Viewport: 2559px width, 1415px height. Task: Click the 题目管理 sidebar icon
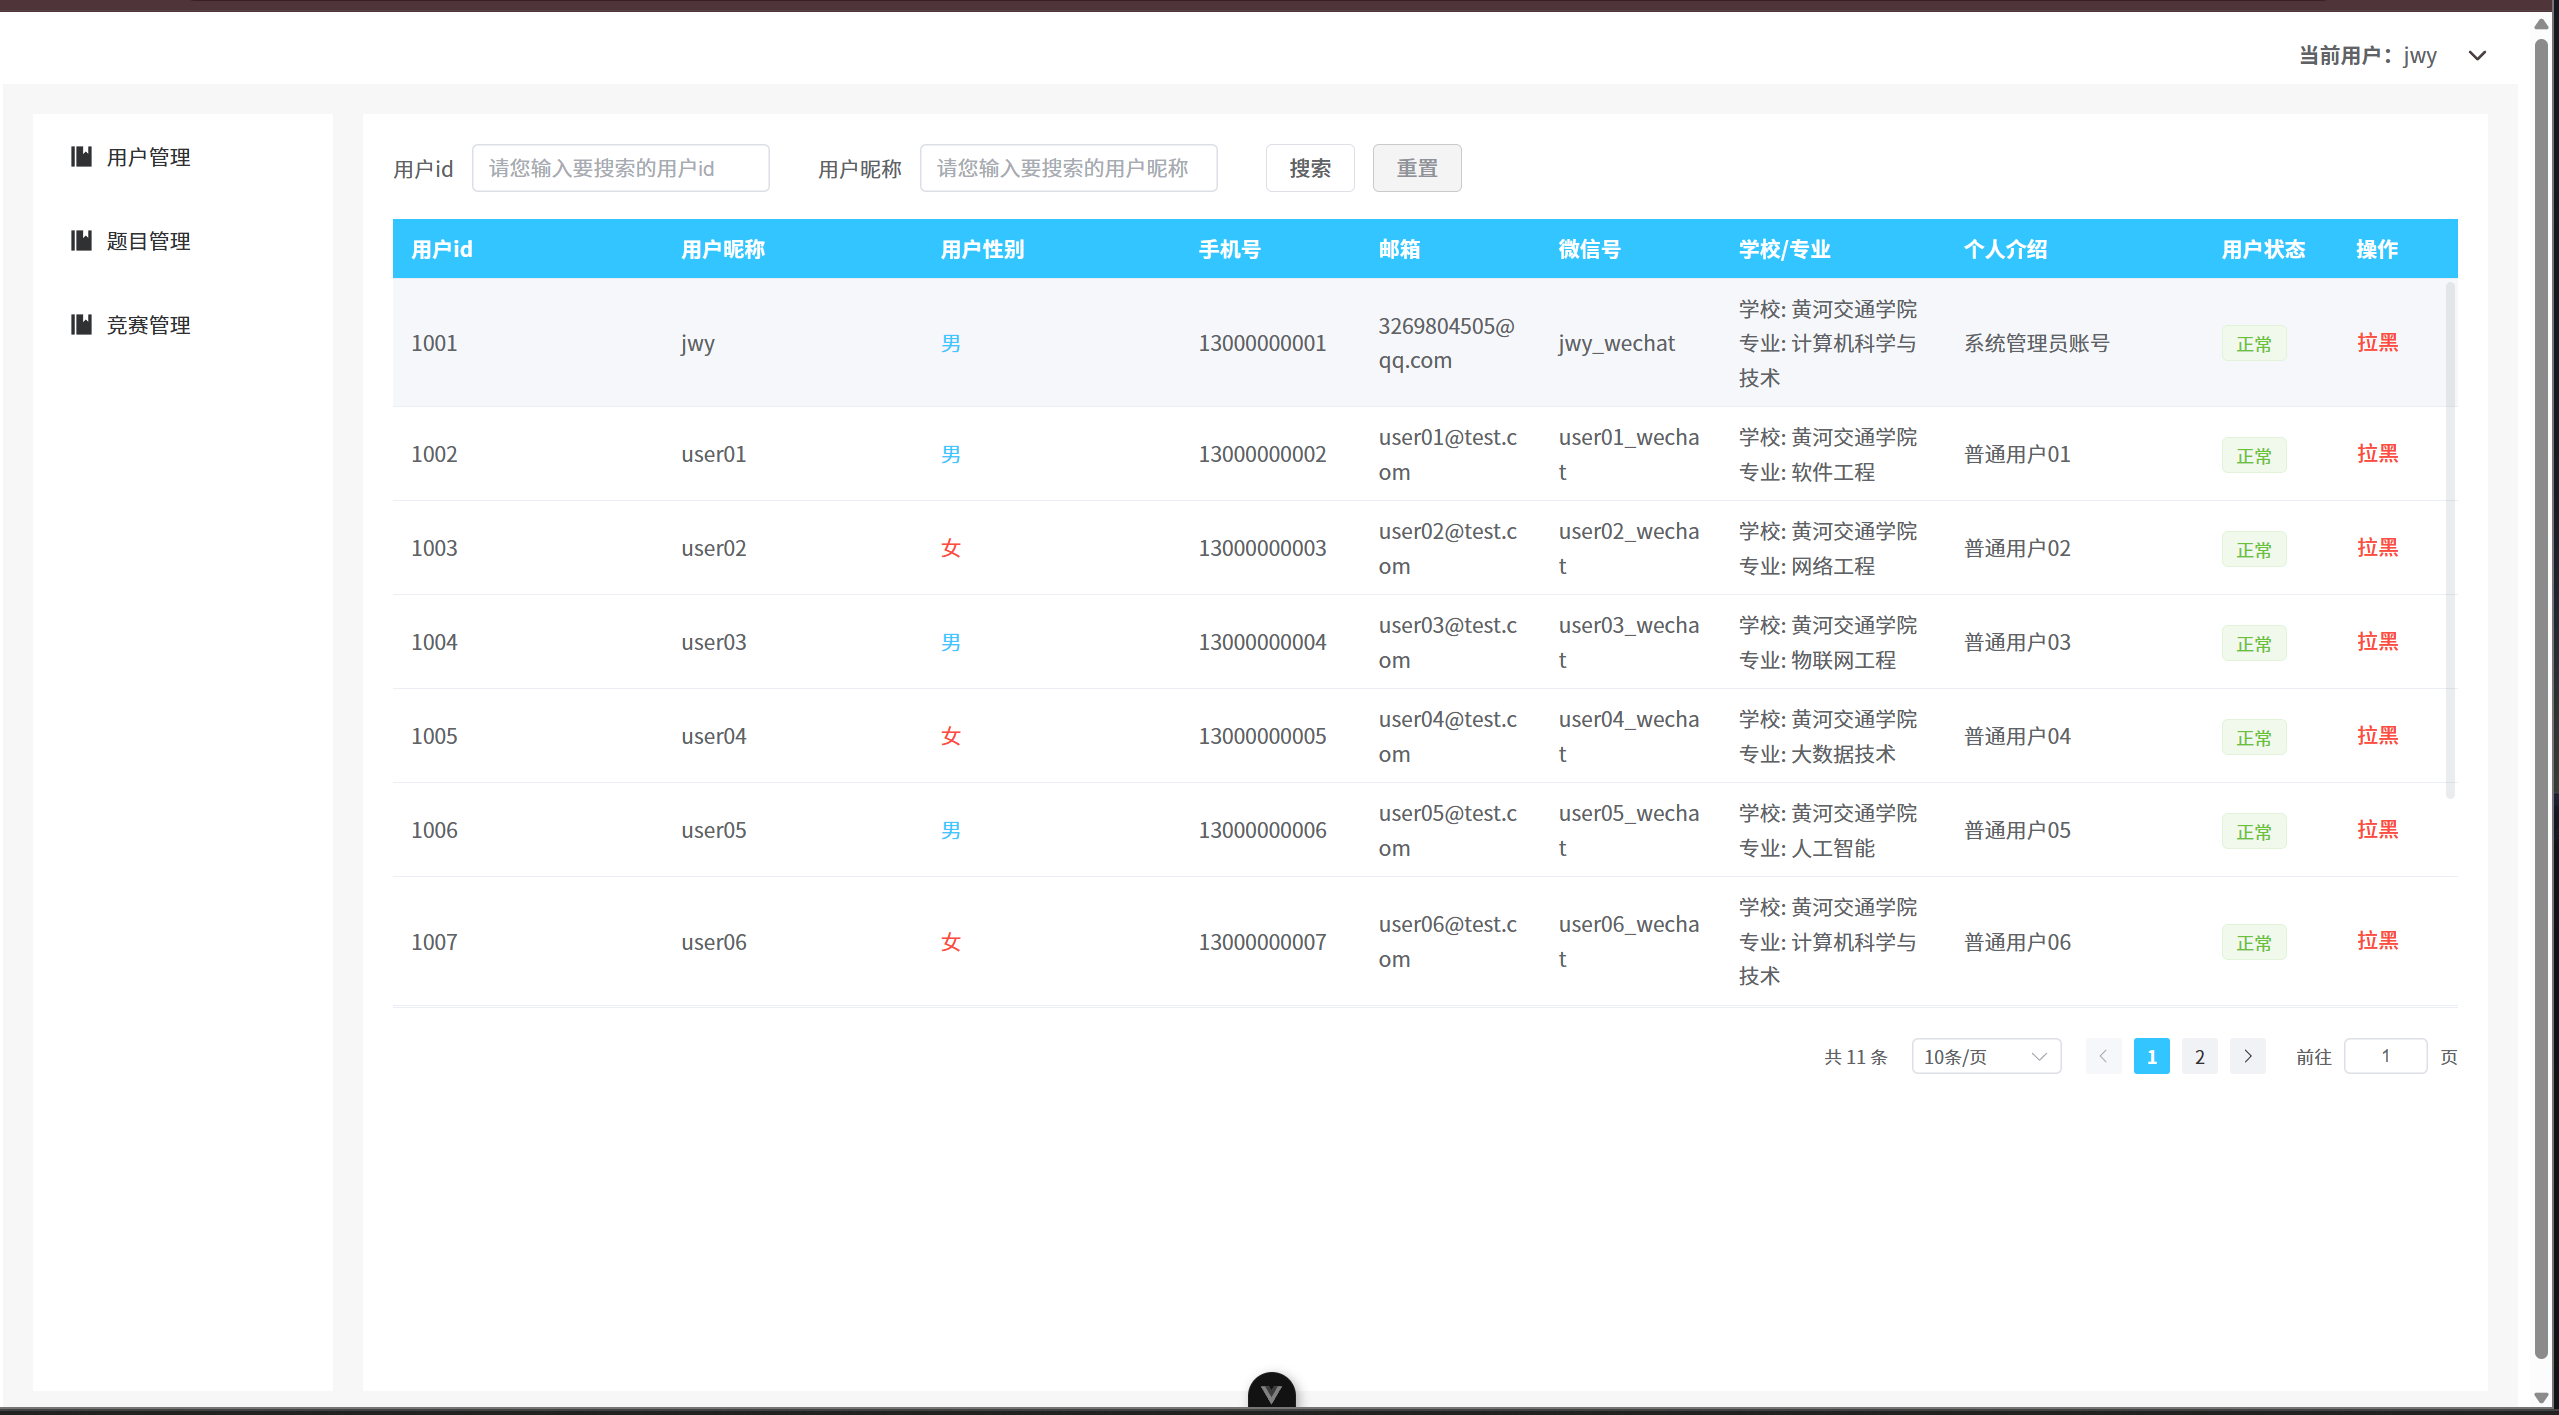coord(81,240)
